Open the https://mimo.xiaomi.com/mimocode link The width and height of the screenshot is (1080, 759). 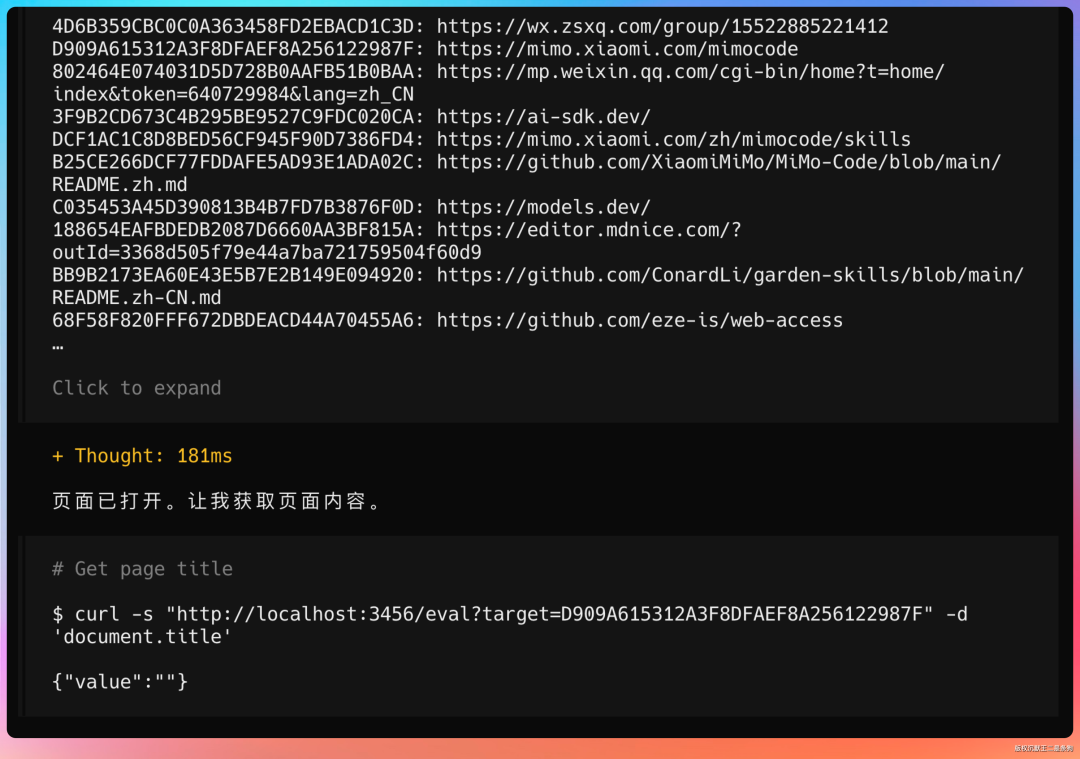pyautogui.click(x=617, y=49)
